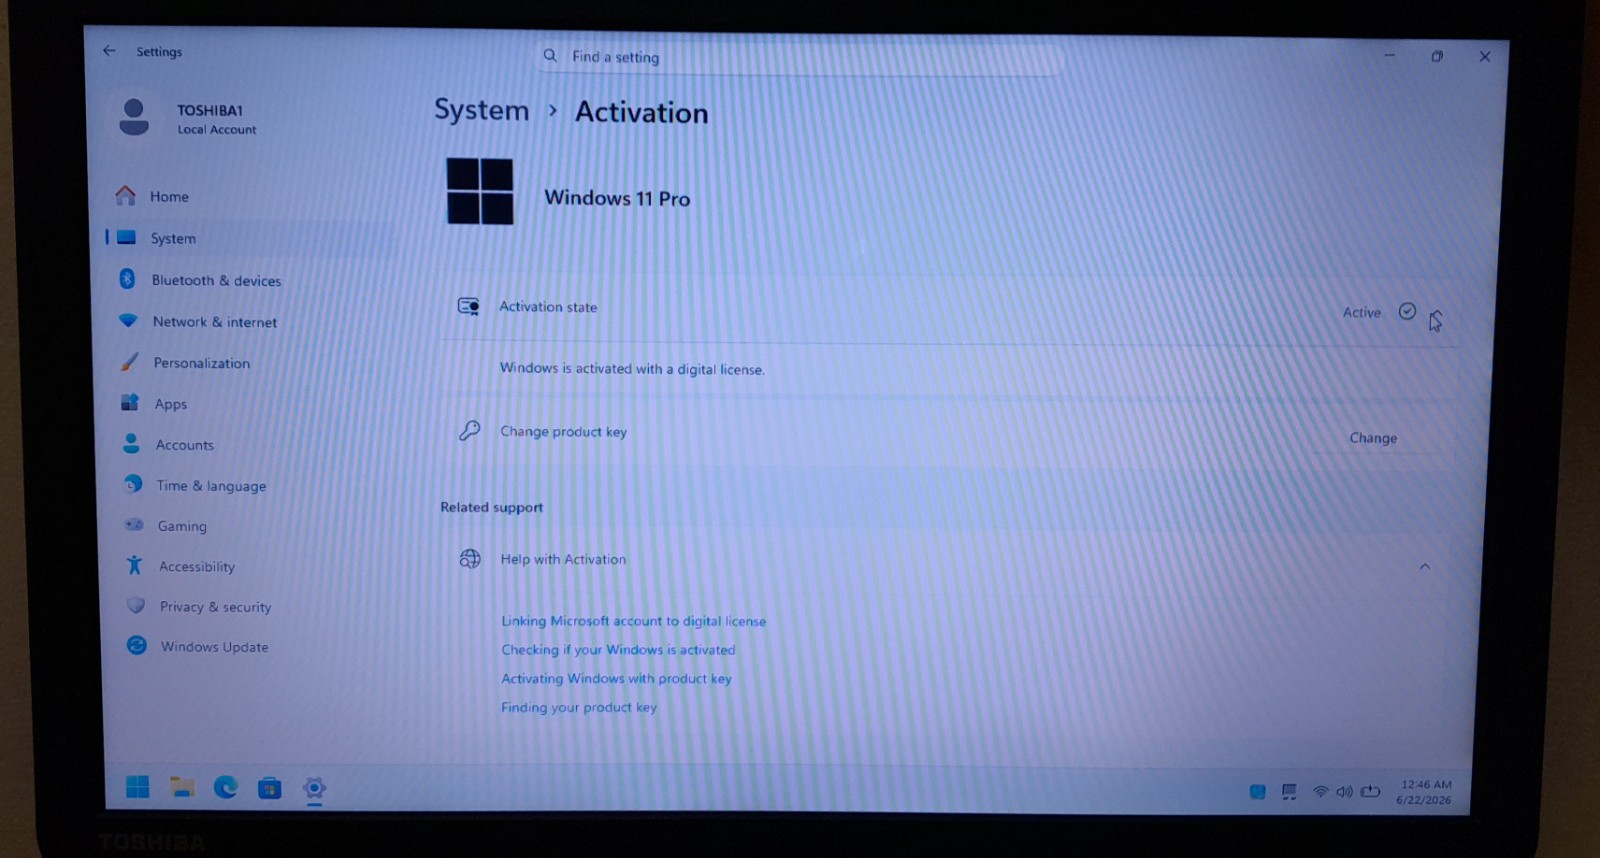This screenshot has width=1600, height=858.
Task: Go to Network & internet settings
Action: [x=215, y=322]
